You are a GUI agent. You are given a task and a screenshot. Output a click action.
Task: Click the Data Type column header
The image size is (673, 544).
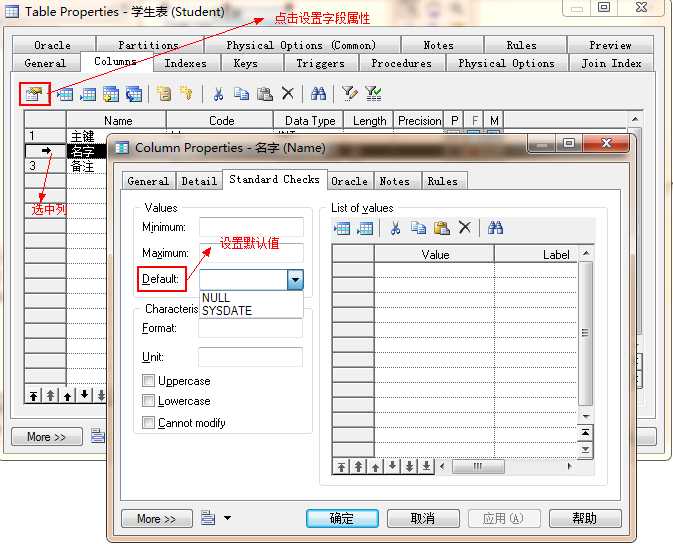(309, 121)
